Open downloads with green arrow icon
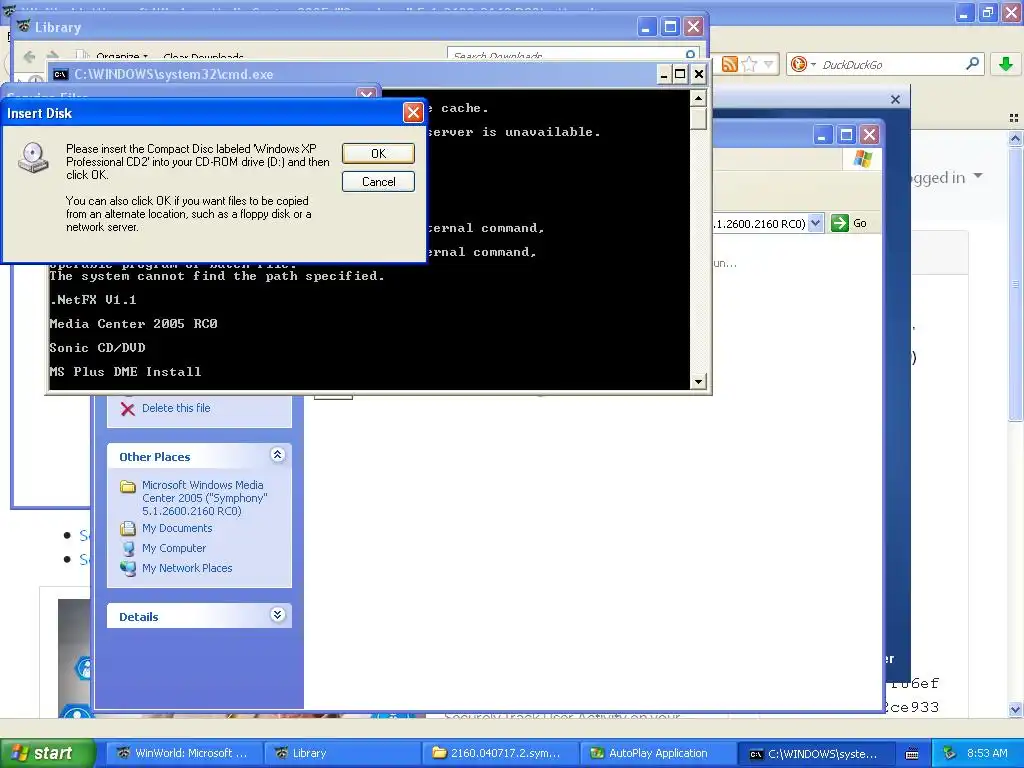Image resolution: width=1024 pixels, height=768 pixels. click(x=1006, y=64)
